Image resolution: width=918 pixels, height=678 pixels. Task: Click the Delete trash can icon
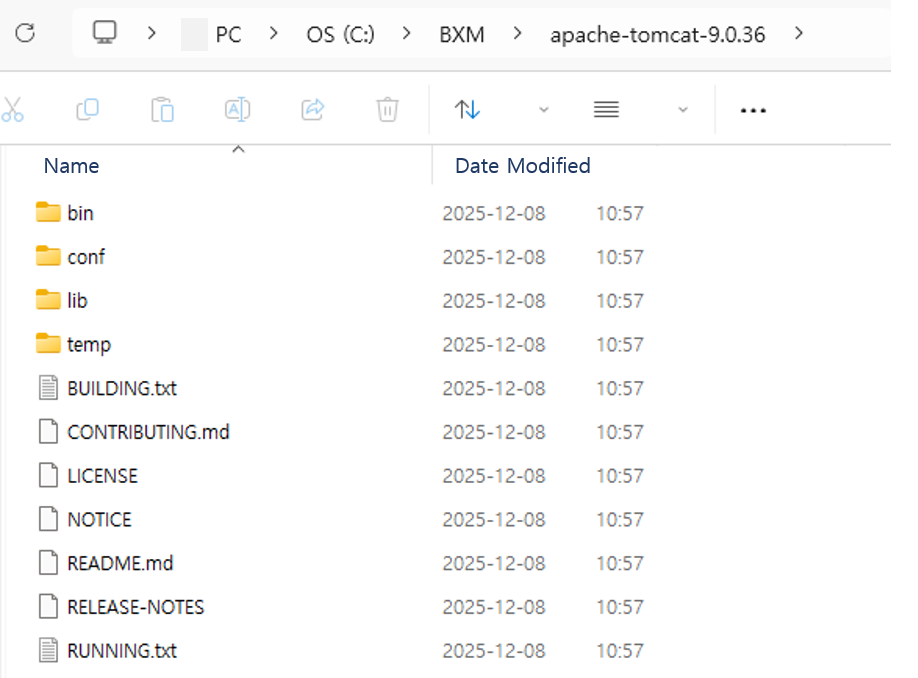(387, 109)
